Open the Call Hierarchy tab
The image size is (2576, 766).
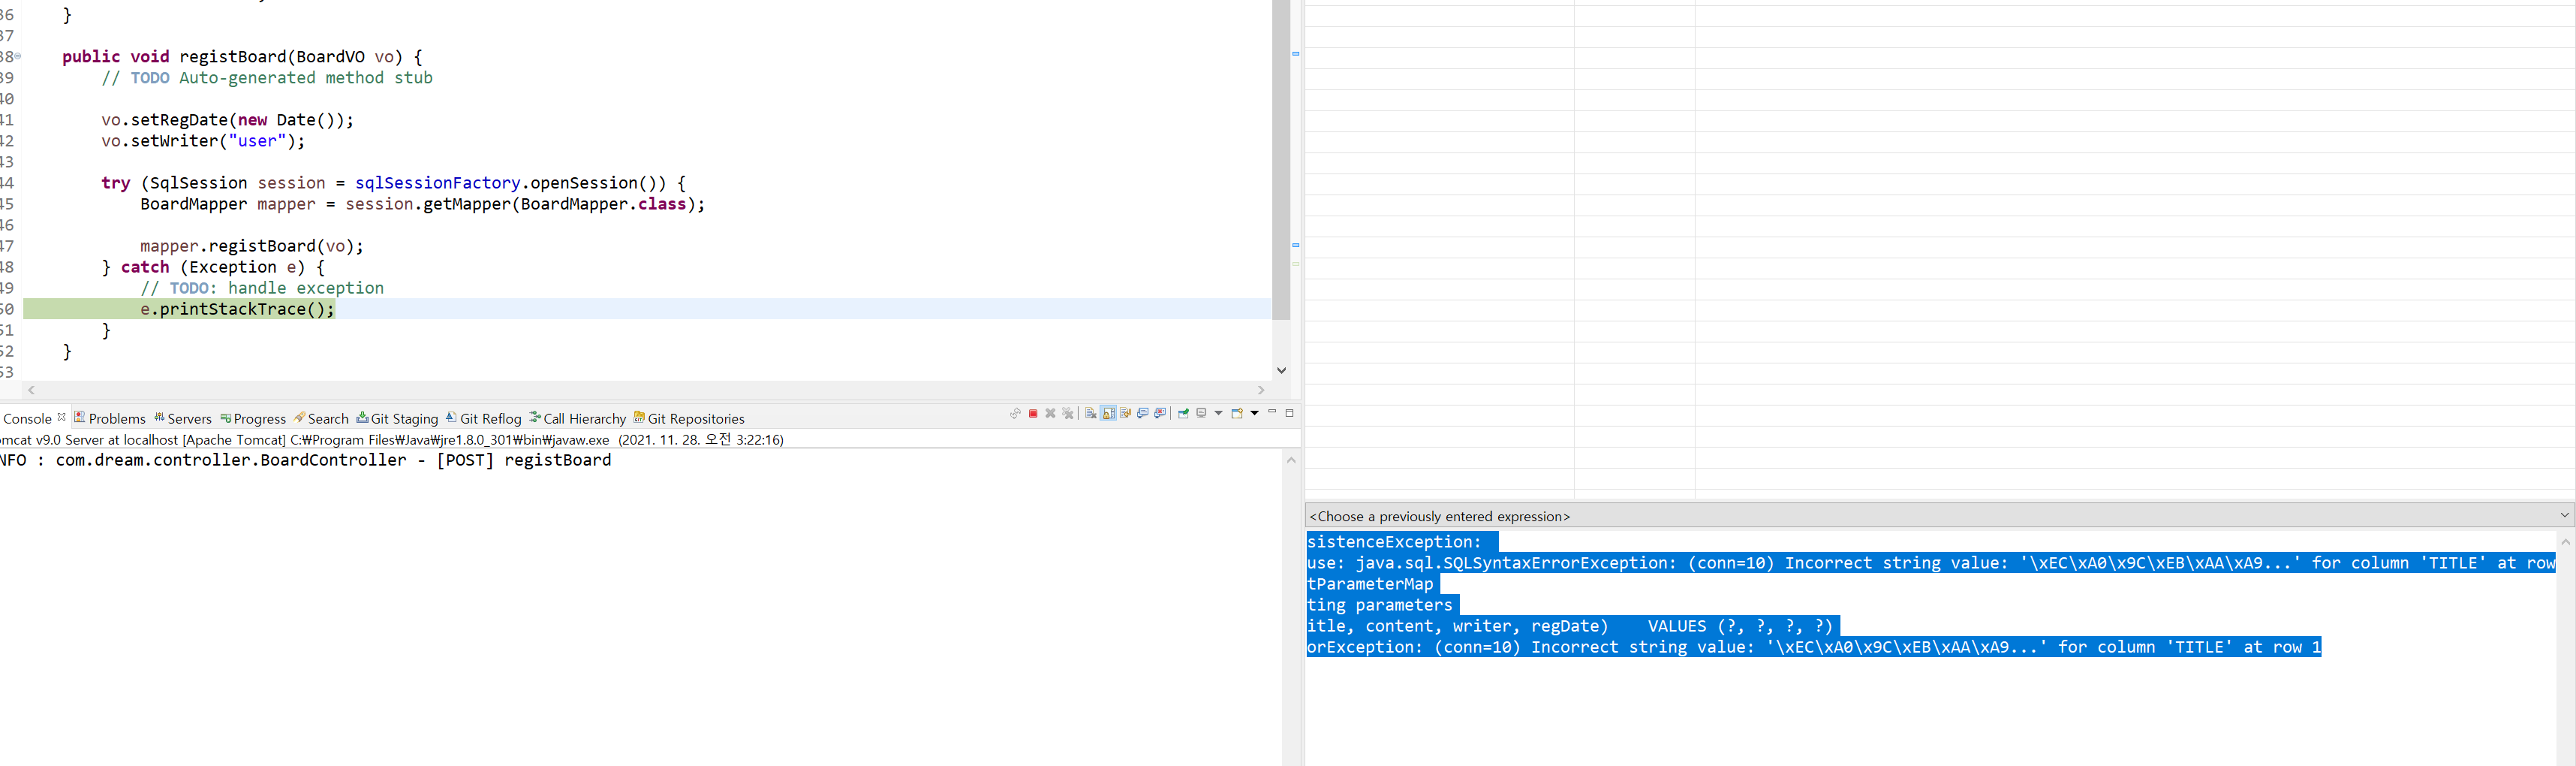point(578,419)
